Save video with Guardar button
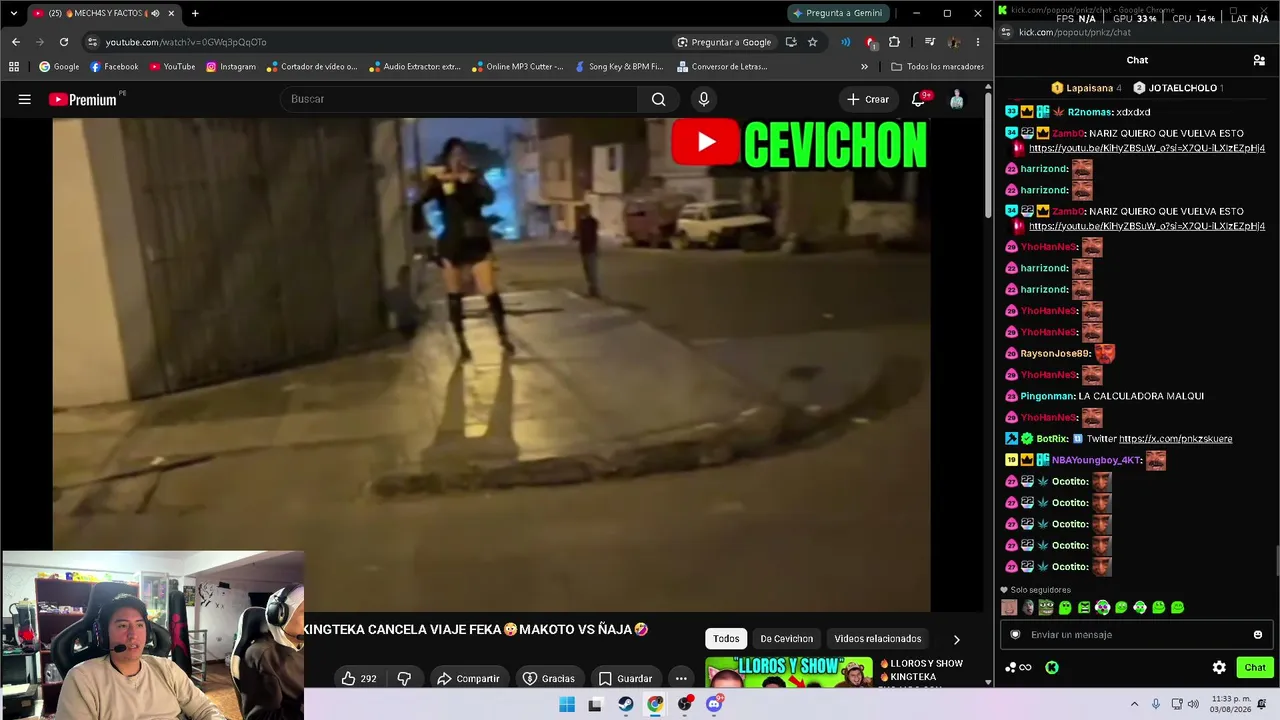This screenshot has height=720, width=1280. [x=625, y=678]
